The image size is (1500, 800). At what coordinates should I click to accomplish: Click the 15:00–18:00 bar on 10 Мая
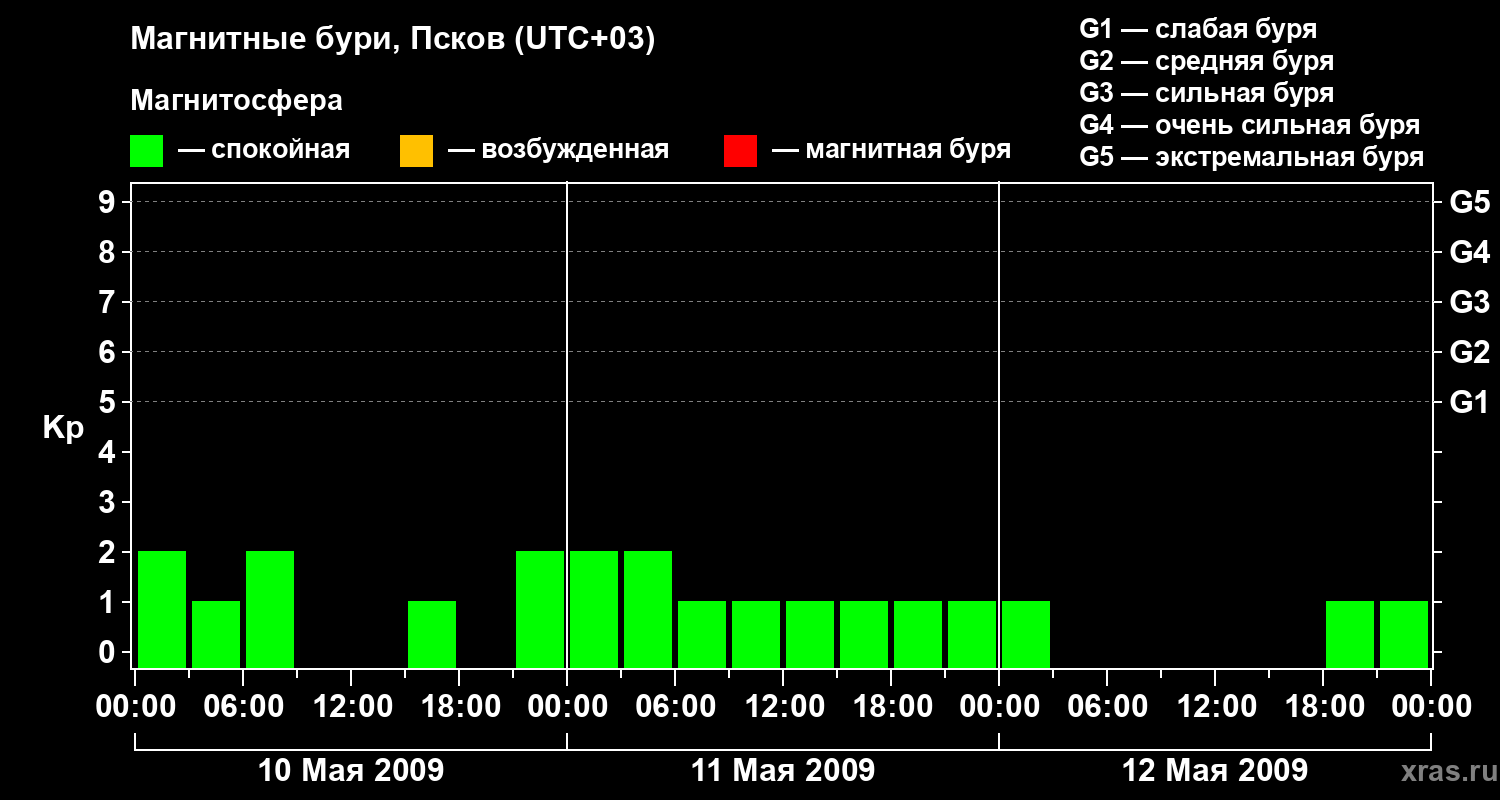coord(432,634)
